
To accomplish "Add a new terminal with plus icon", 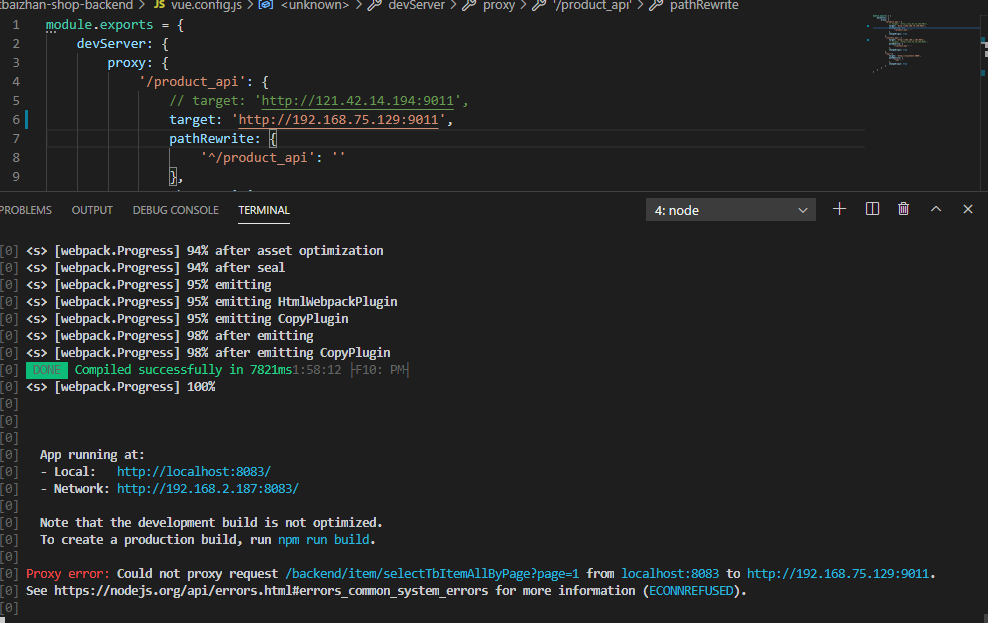I will coord(839,209).
